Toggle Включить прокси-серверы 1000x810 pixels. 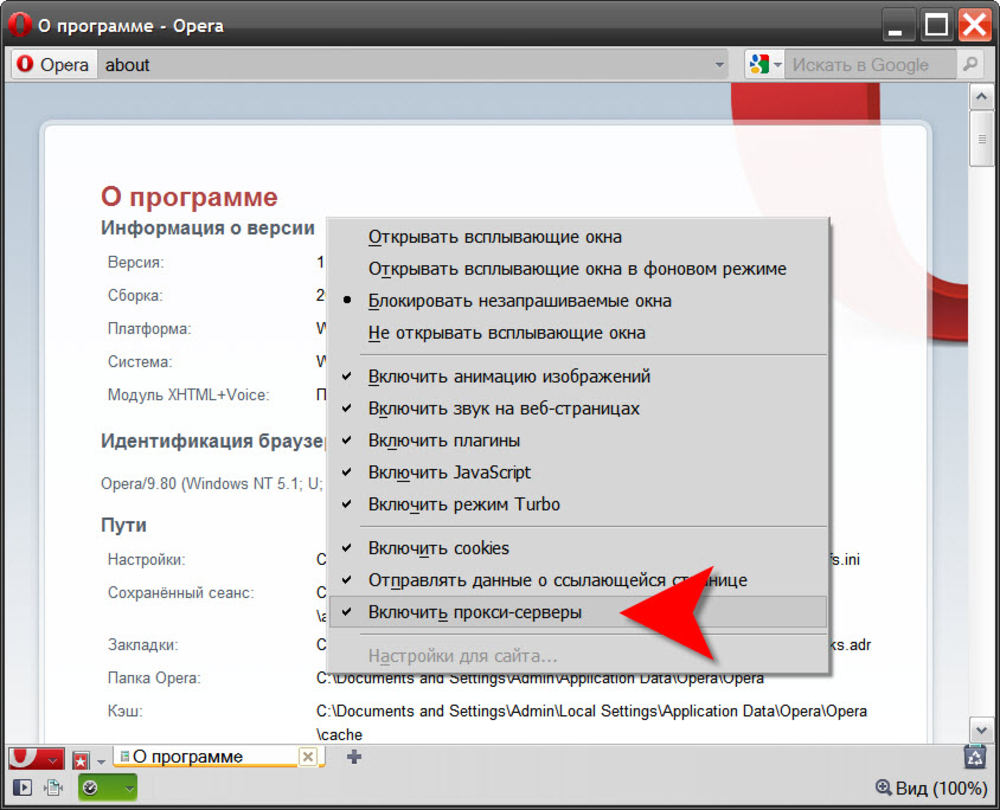(x=578, y=612)
